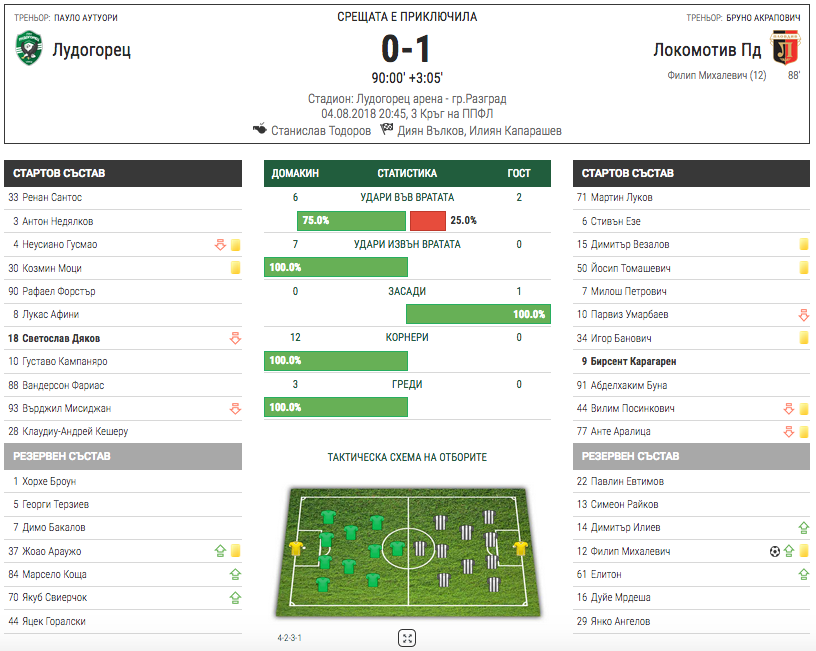This screenshot has width=816, height=651.
Task: Select the ДОМАКИН header label
Action: coord(295,173)
